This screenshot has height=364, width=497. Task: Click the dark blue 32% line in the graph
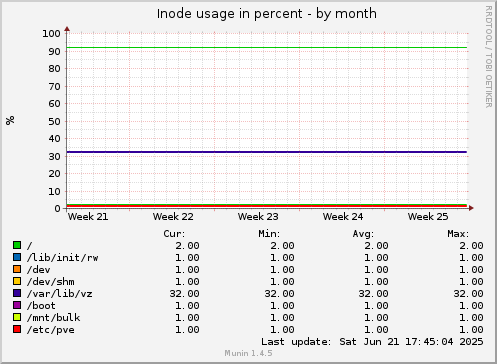click(267, 152)
